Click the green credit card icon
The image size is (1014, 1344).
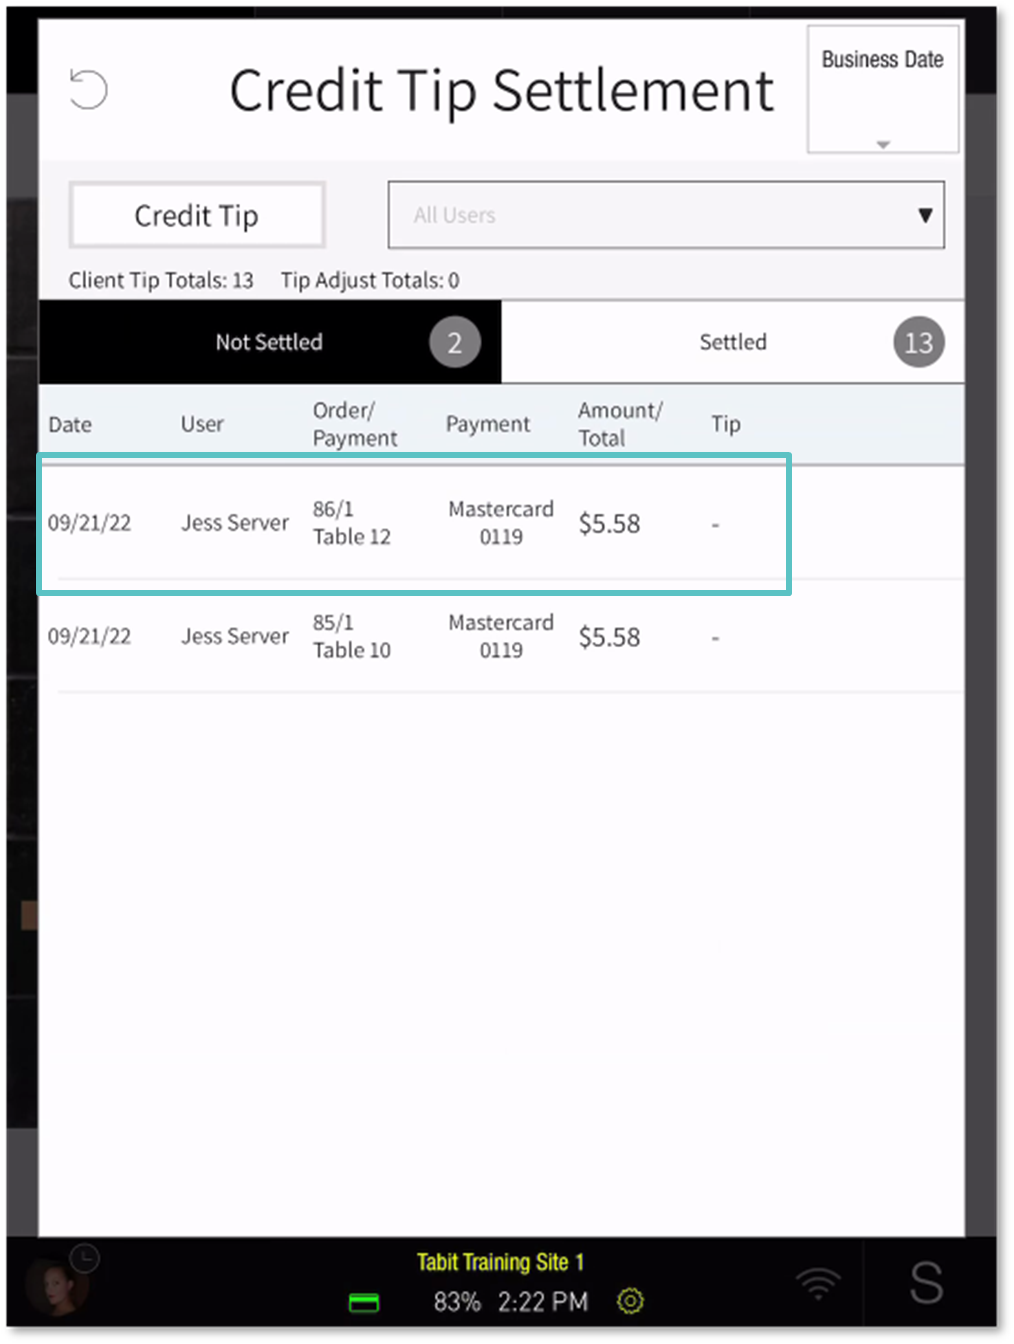[x=363, y=1302]
